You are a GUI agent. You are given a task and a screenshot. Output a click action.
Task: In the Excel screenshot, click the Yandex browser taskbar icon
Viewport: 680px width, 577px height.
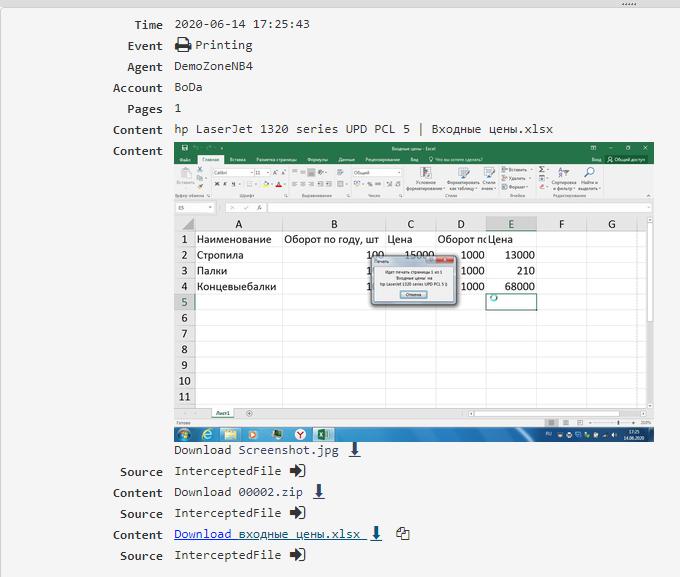(300, 434)
